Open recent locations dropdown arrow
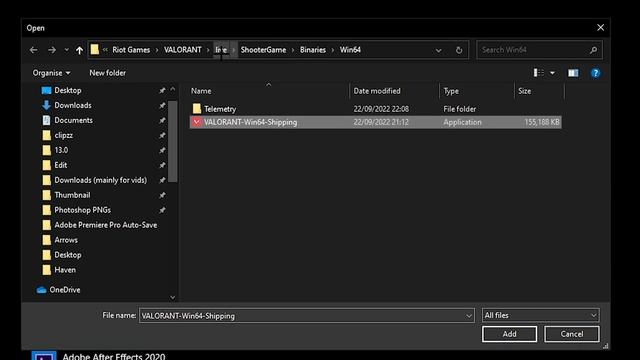Screen dimensions: 640x360 pos(66,50)
